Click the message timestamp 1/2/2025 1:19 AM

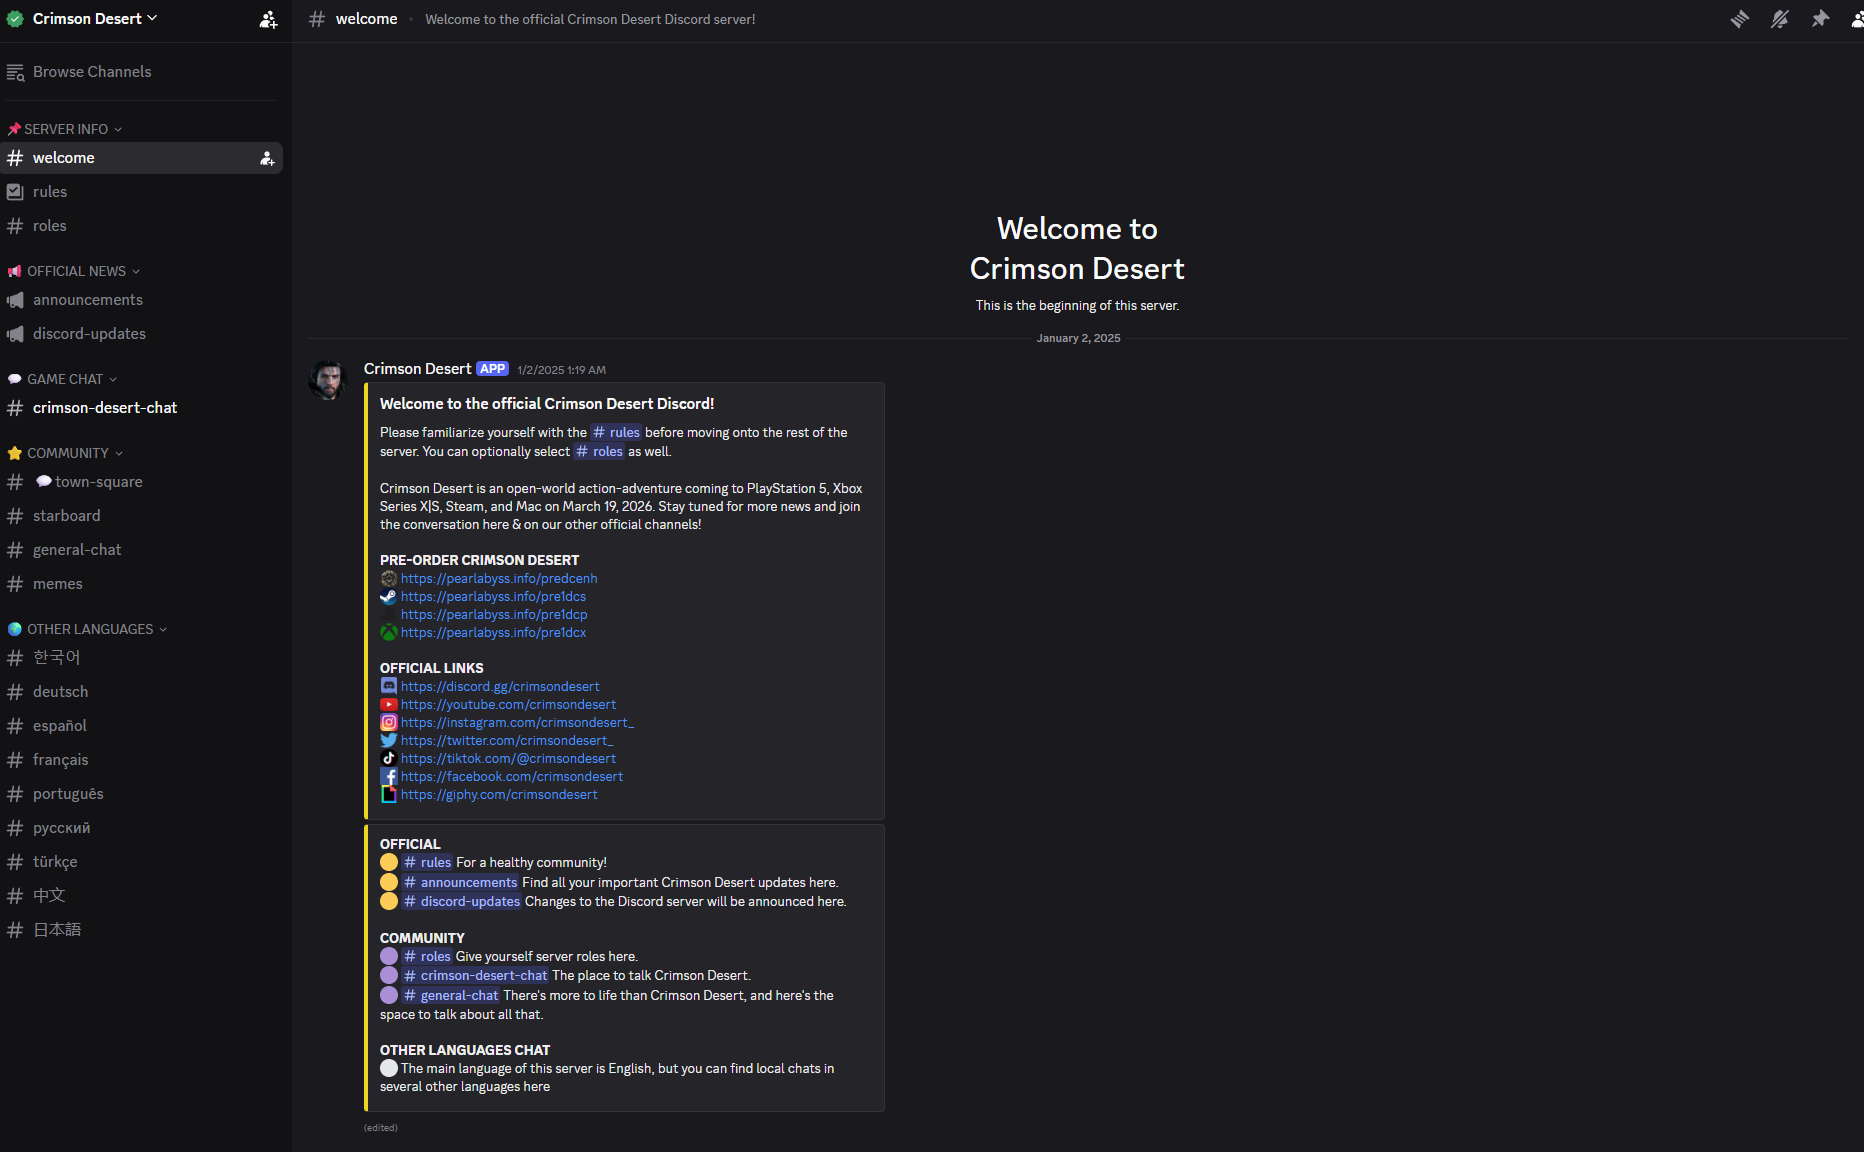coord(561,370)
